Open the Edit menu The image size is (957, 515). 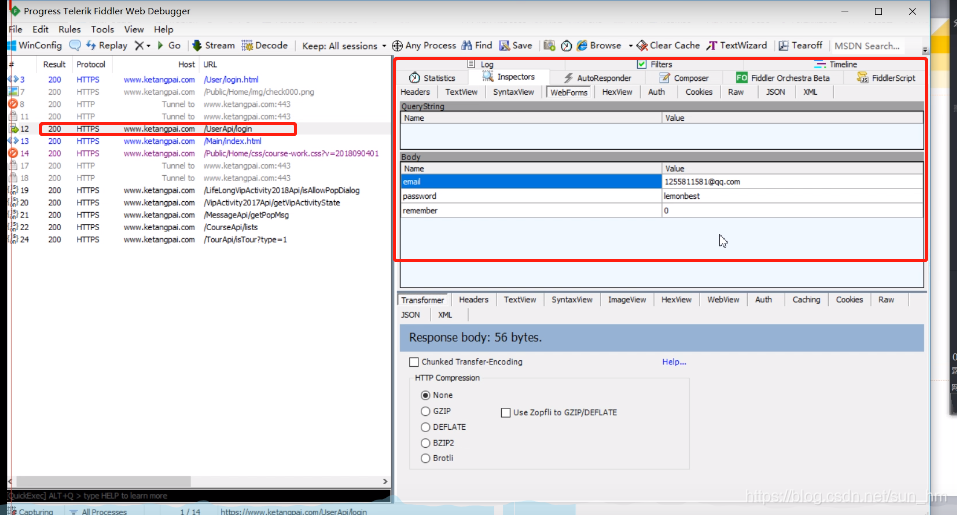click(40, 29)
